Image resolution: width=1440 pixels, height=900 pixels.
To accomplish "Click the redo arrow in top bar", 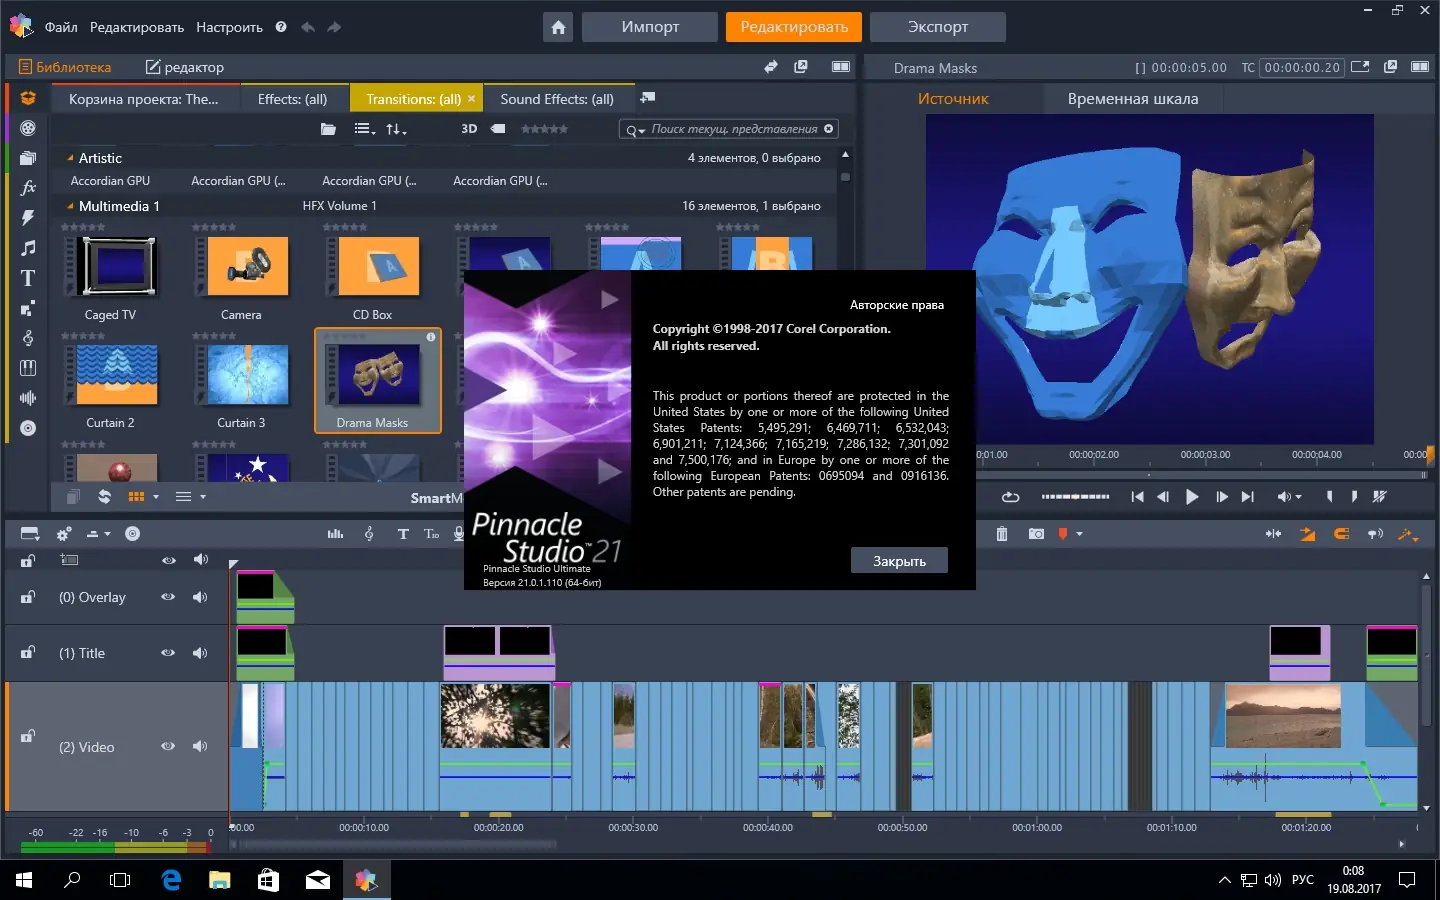I will pos(334,27).
